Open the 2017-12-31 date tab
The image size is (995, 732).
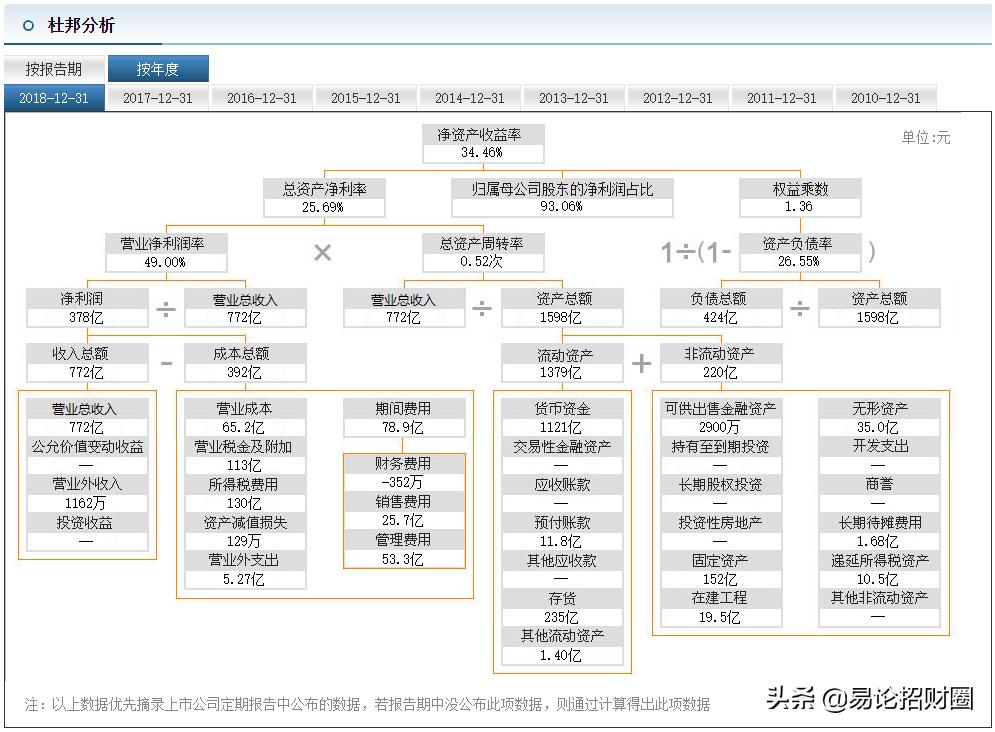[157, 98]
